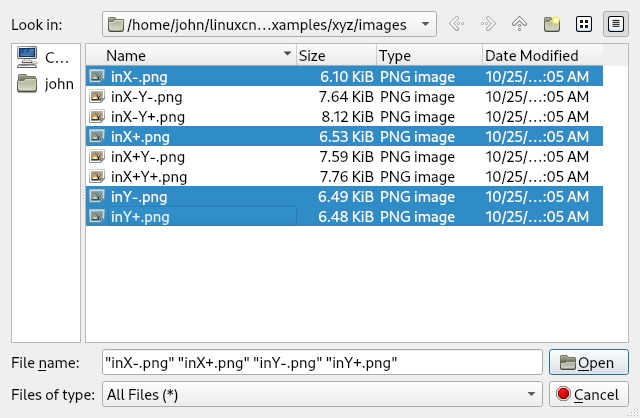Select the inY+.png file icon
Viewport: 640px width, 418px height.
[97, 216]
